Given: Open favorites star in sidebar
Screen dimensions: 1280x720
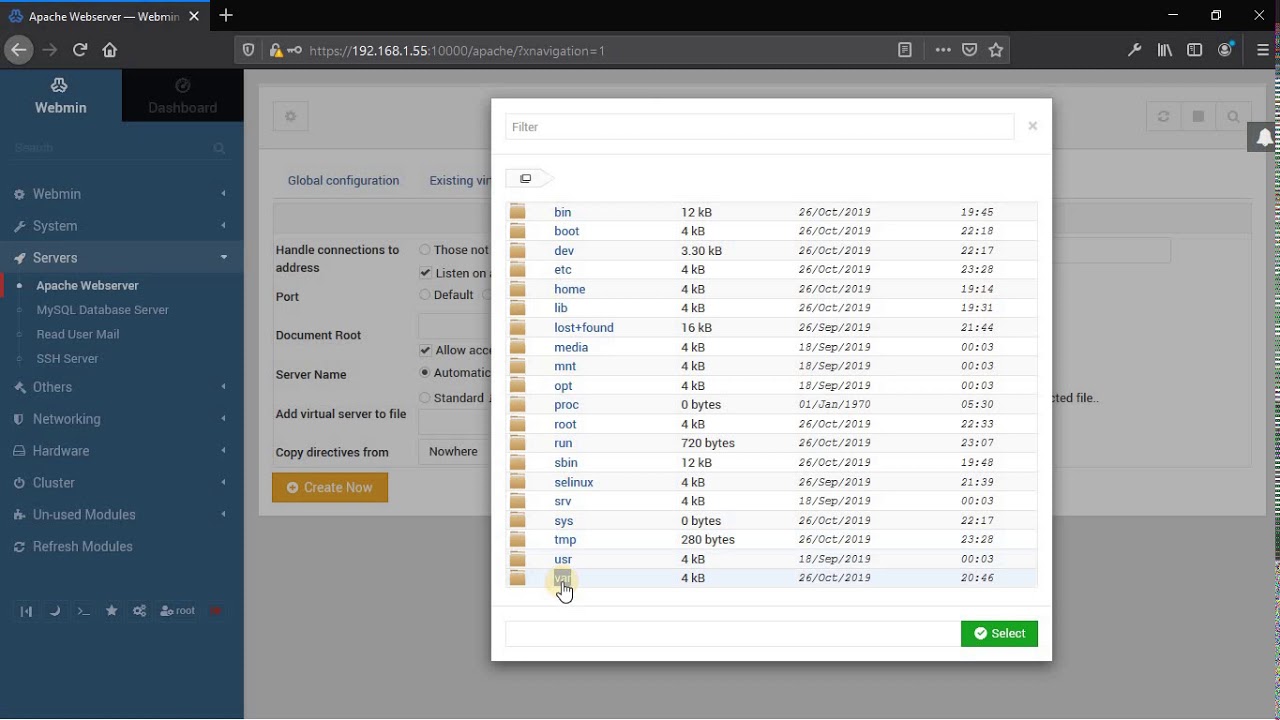Looking at the screenshot, I should click(112, 611).
